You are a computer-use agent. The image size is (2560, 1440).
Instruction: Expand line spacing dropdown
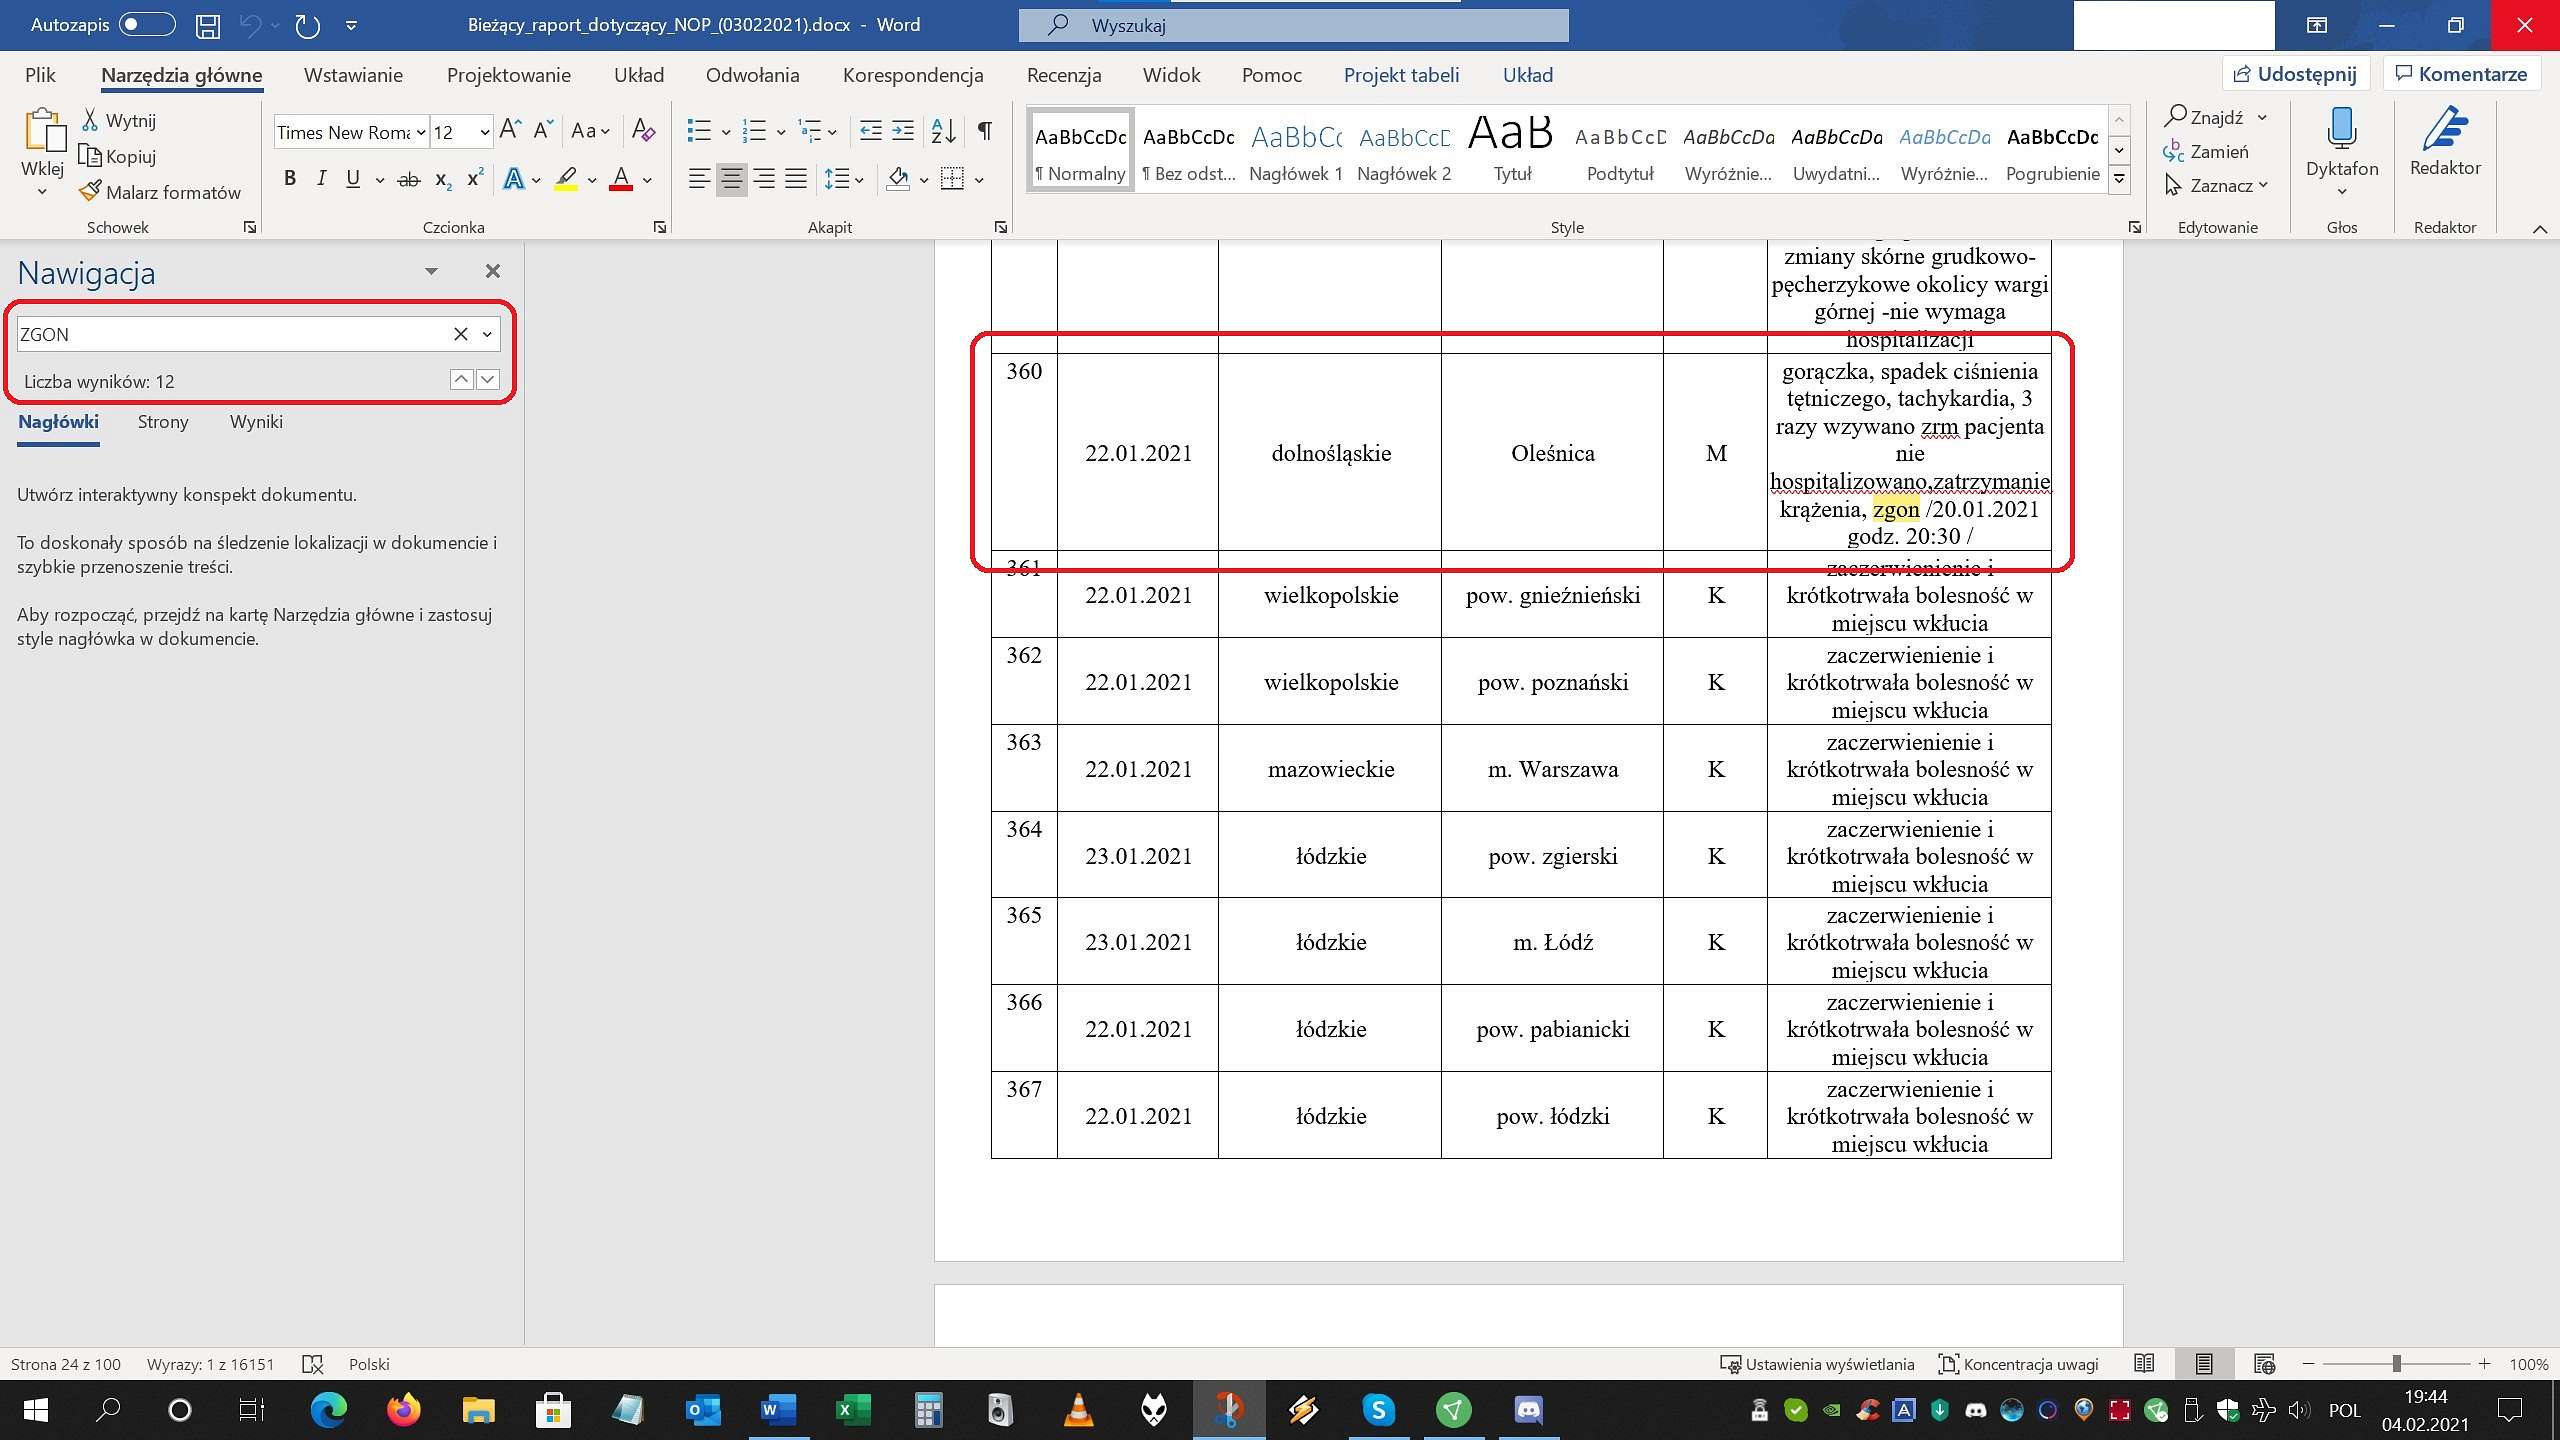click(x=859, y=181)
